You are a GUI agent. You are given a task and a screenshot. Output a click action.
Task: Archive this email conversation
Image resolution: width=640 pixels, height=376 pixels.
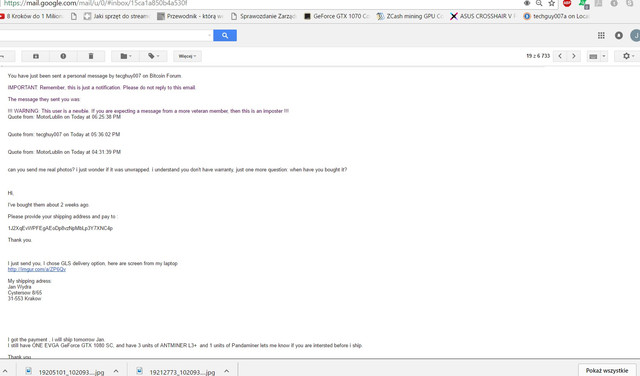click(x=36, y=56)
